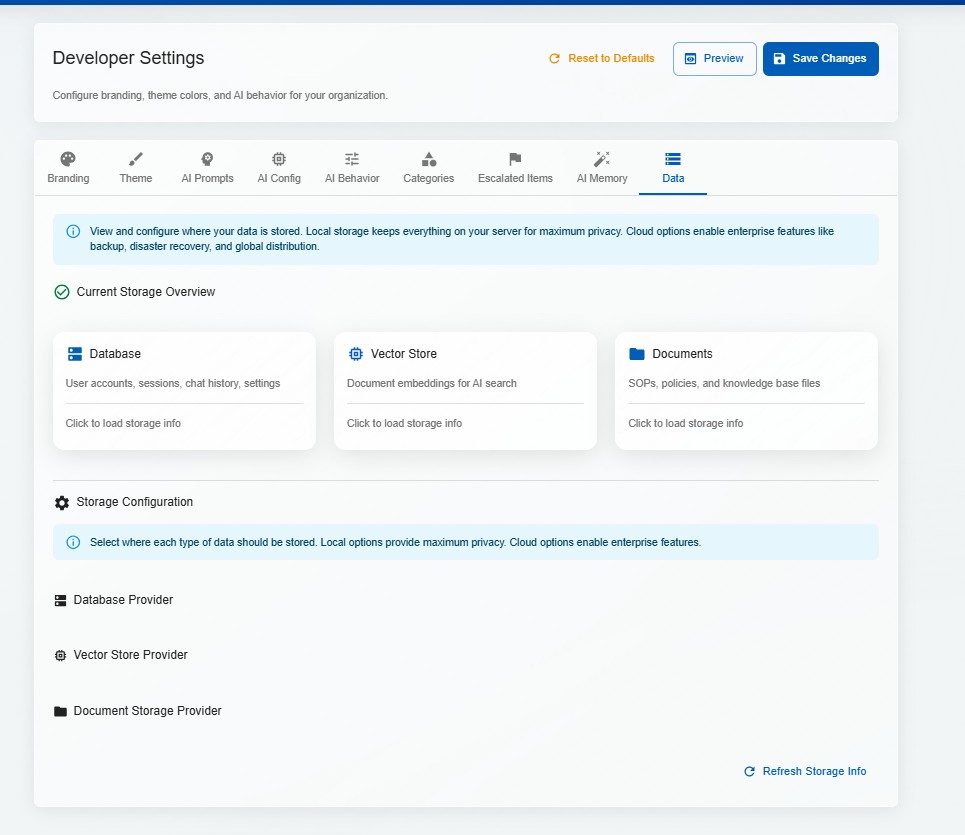Click the Storage Configuration gear icon
This screenshot has height=835, width=965.
point(61,502)
